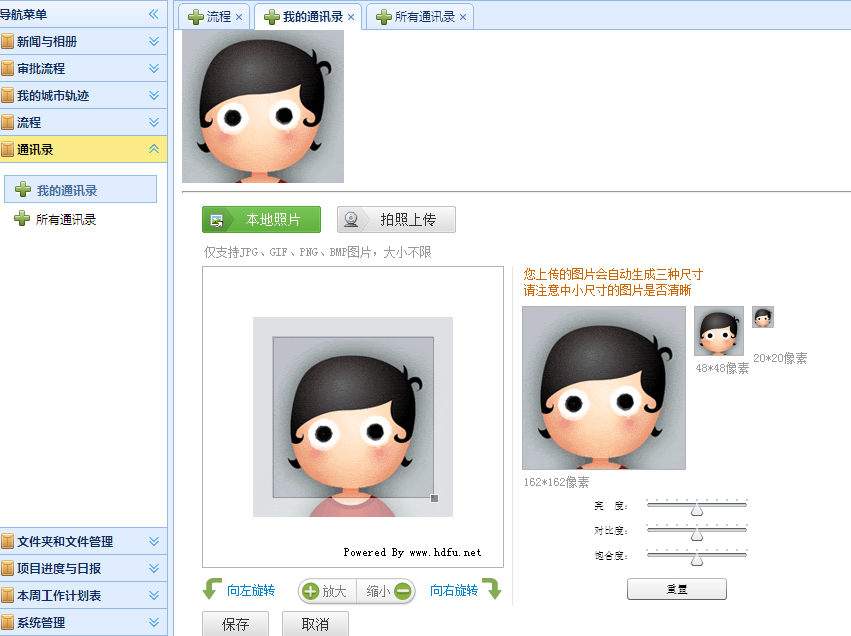Viewport: 851px width, 636px height.
Task: Click the 保存 button
Action: (236, 624)
